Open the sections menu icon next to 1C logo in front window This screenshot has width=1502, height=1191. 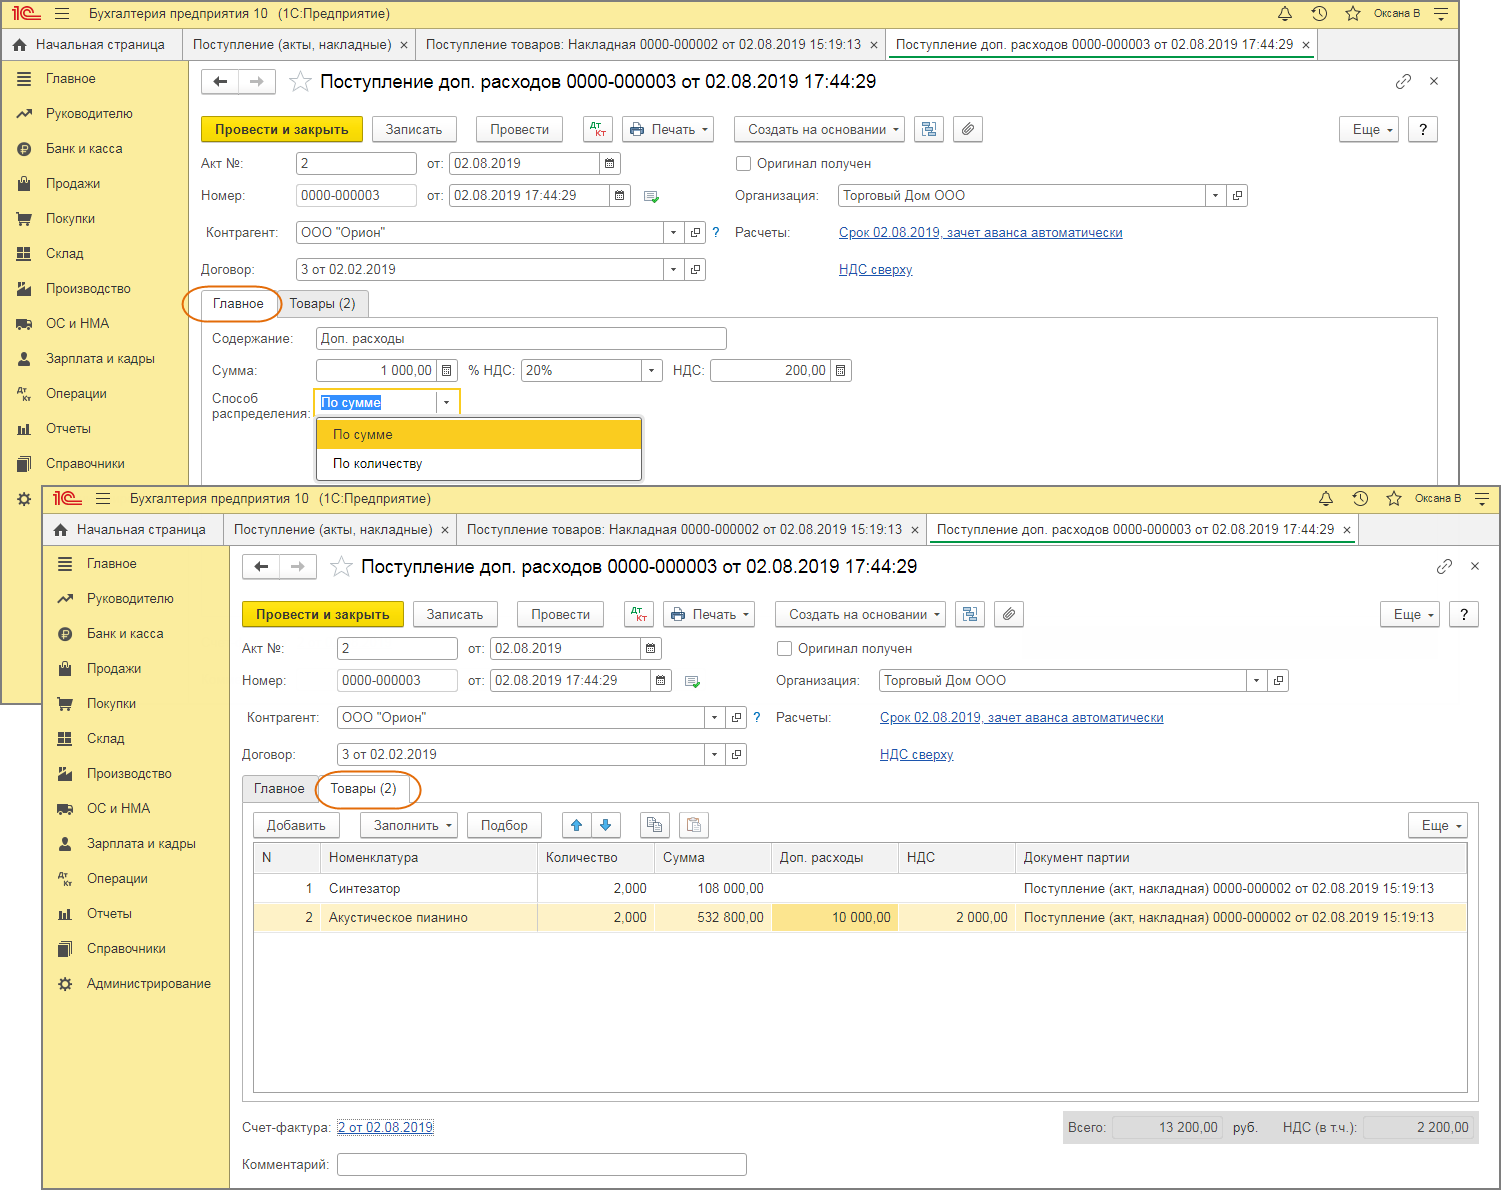103,498
